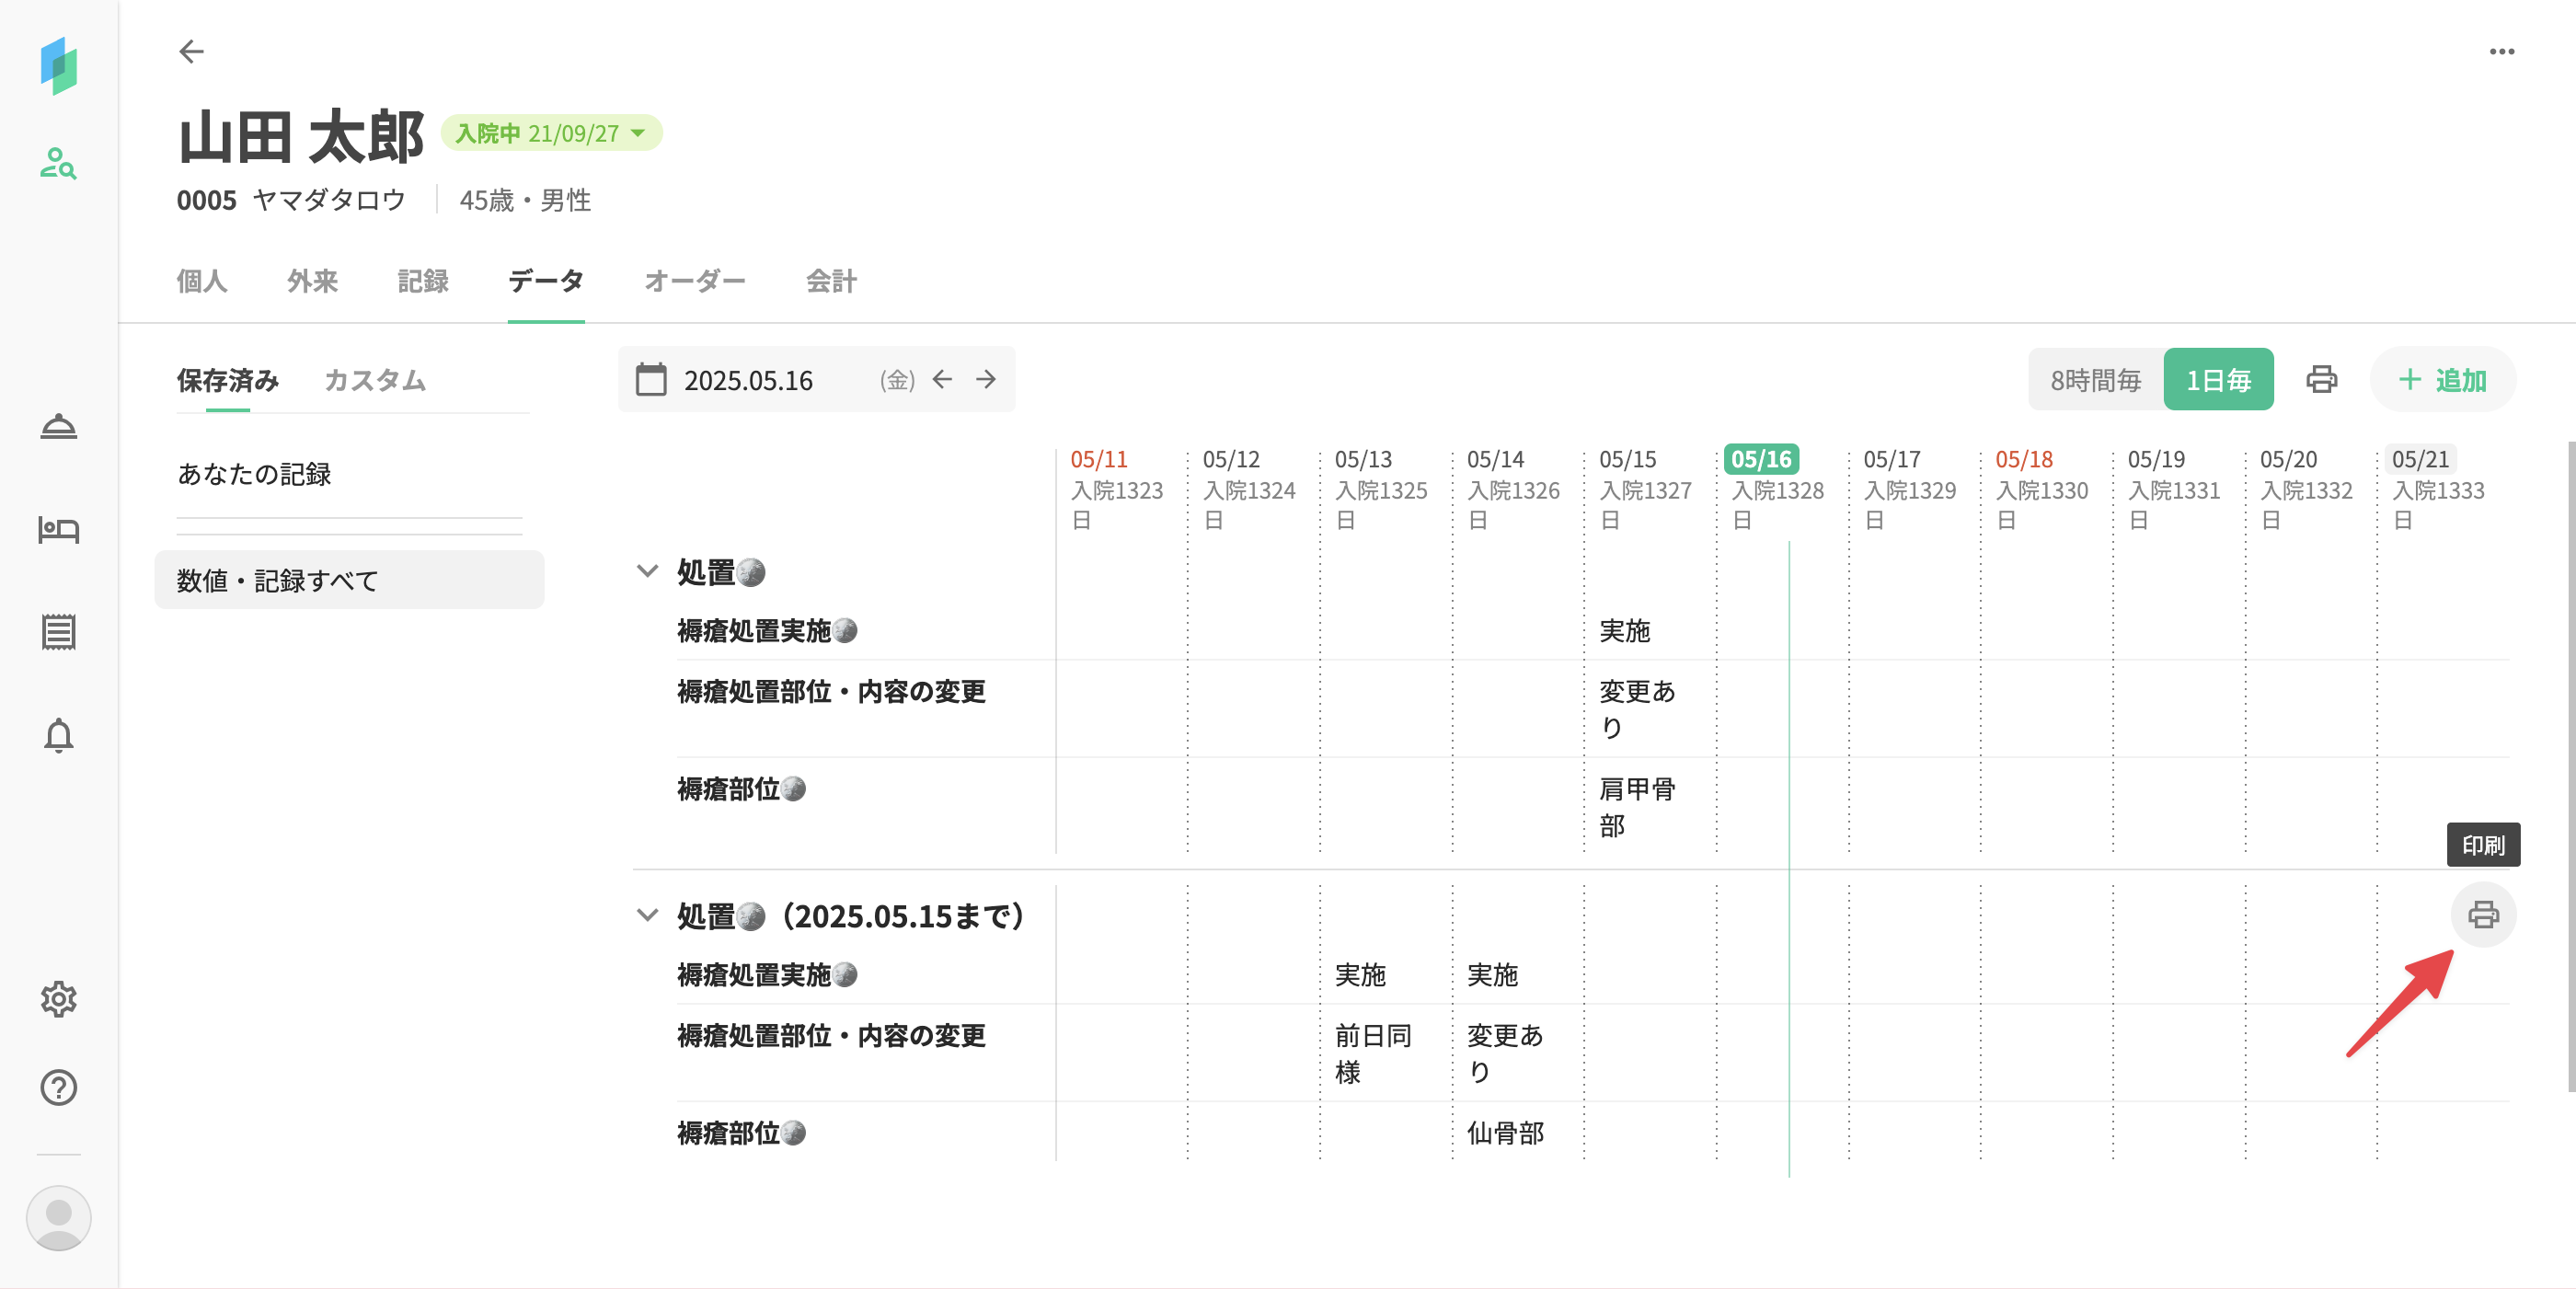The height and width of the screenshot is (1289, 2576).
Task: Collapse the 処置 (2025.05.15まで) section
Action: point(647,915)
